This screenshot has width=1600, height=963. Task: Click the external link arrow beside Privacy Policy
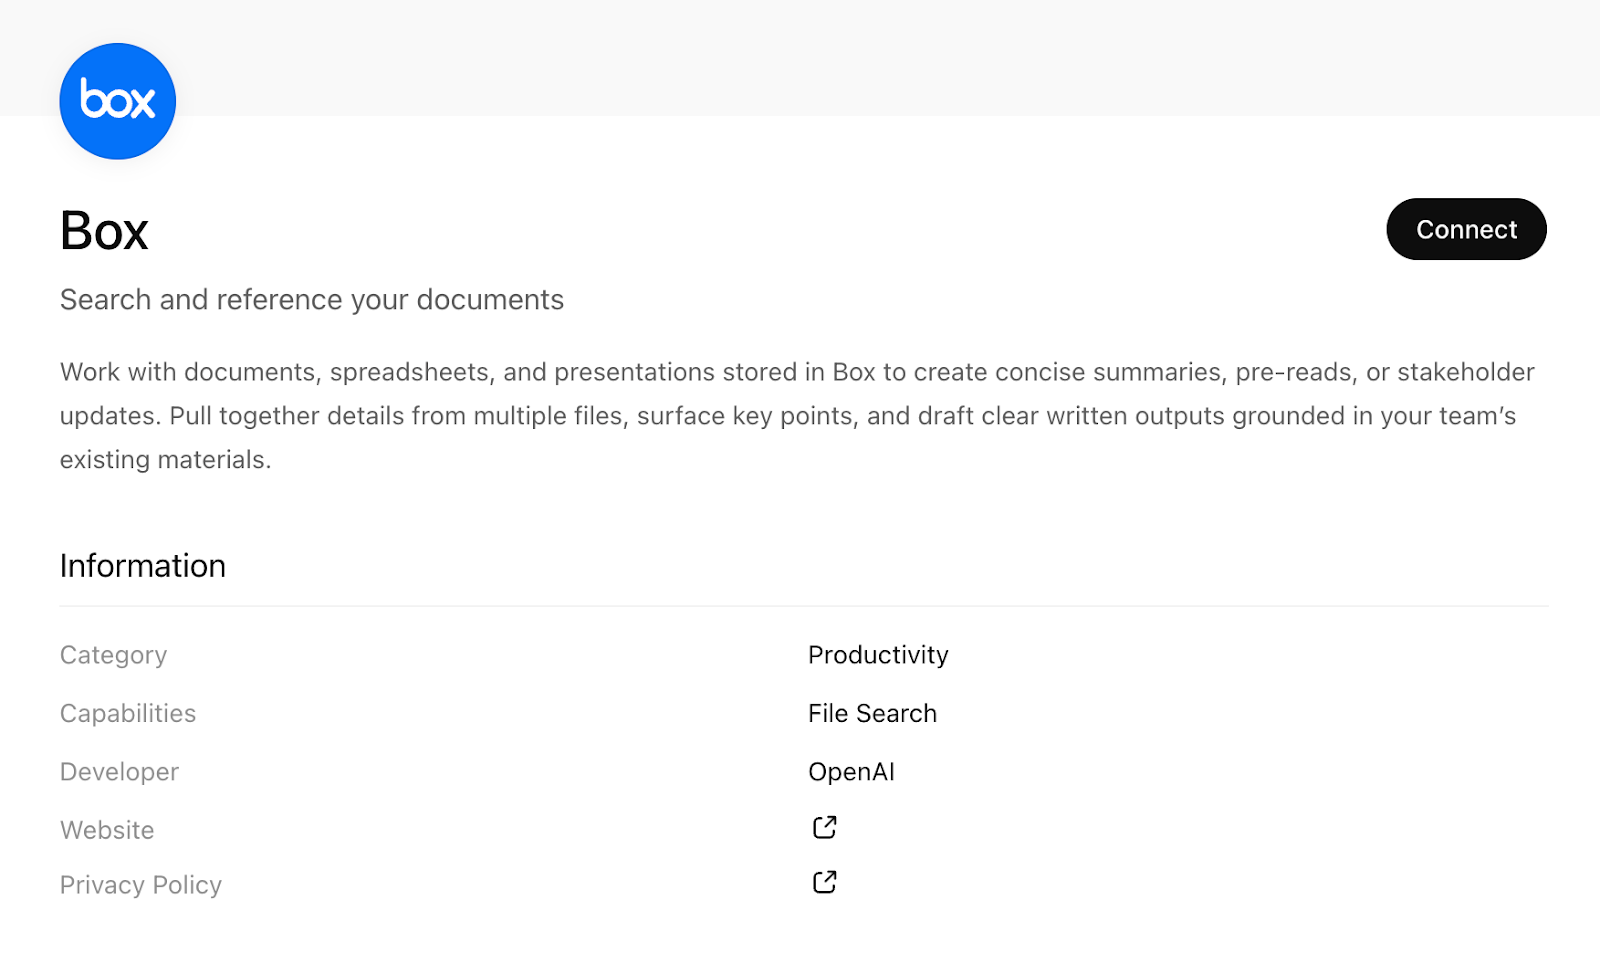coord(823,881)
